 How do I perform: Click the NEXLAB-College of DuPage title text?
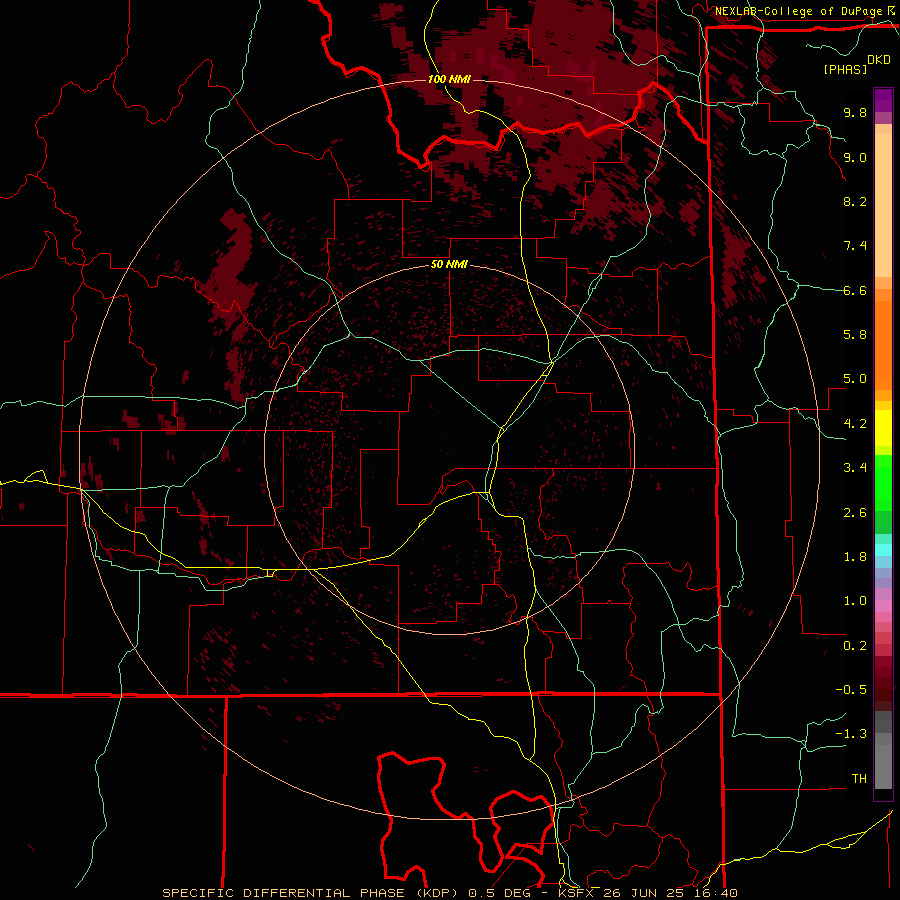click(800, 11)
